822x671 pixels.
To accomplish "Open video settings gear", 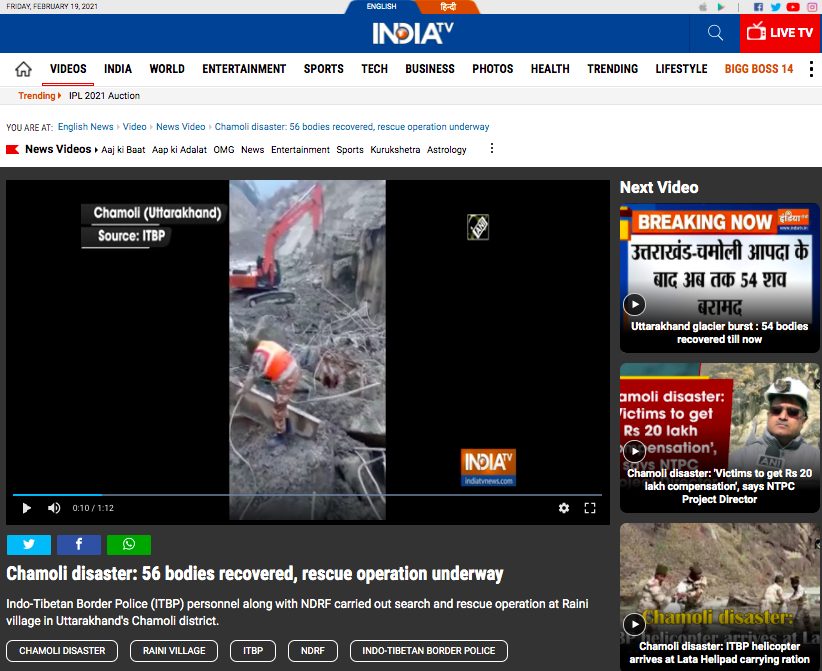I will click(564, 508).
